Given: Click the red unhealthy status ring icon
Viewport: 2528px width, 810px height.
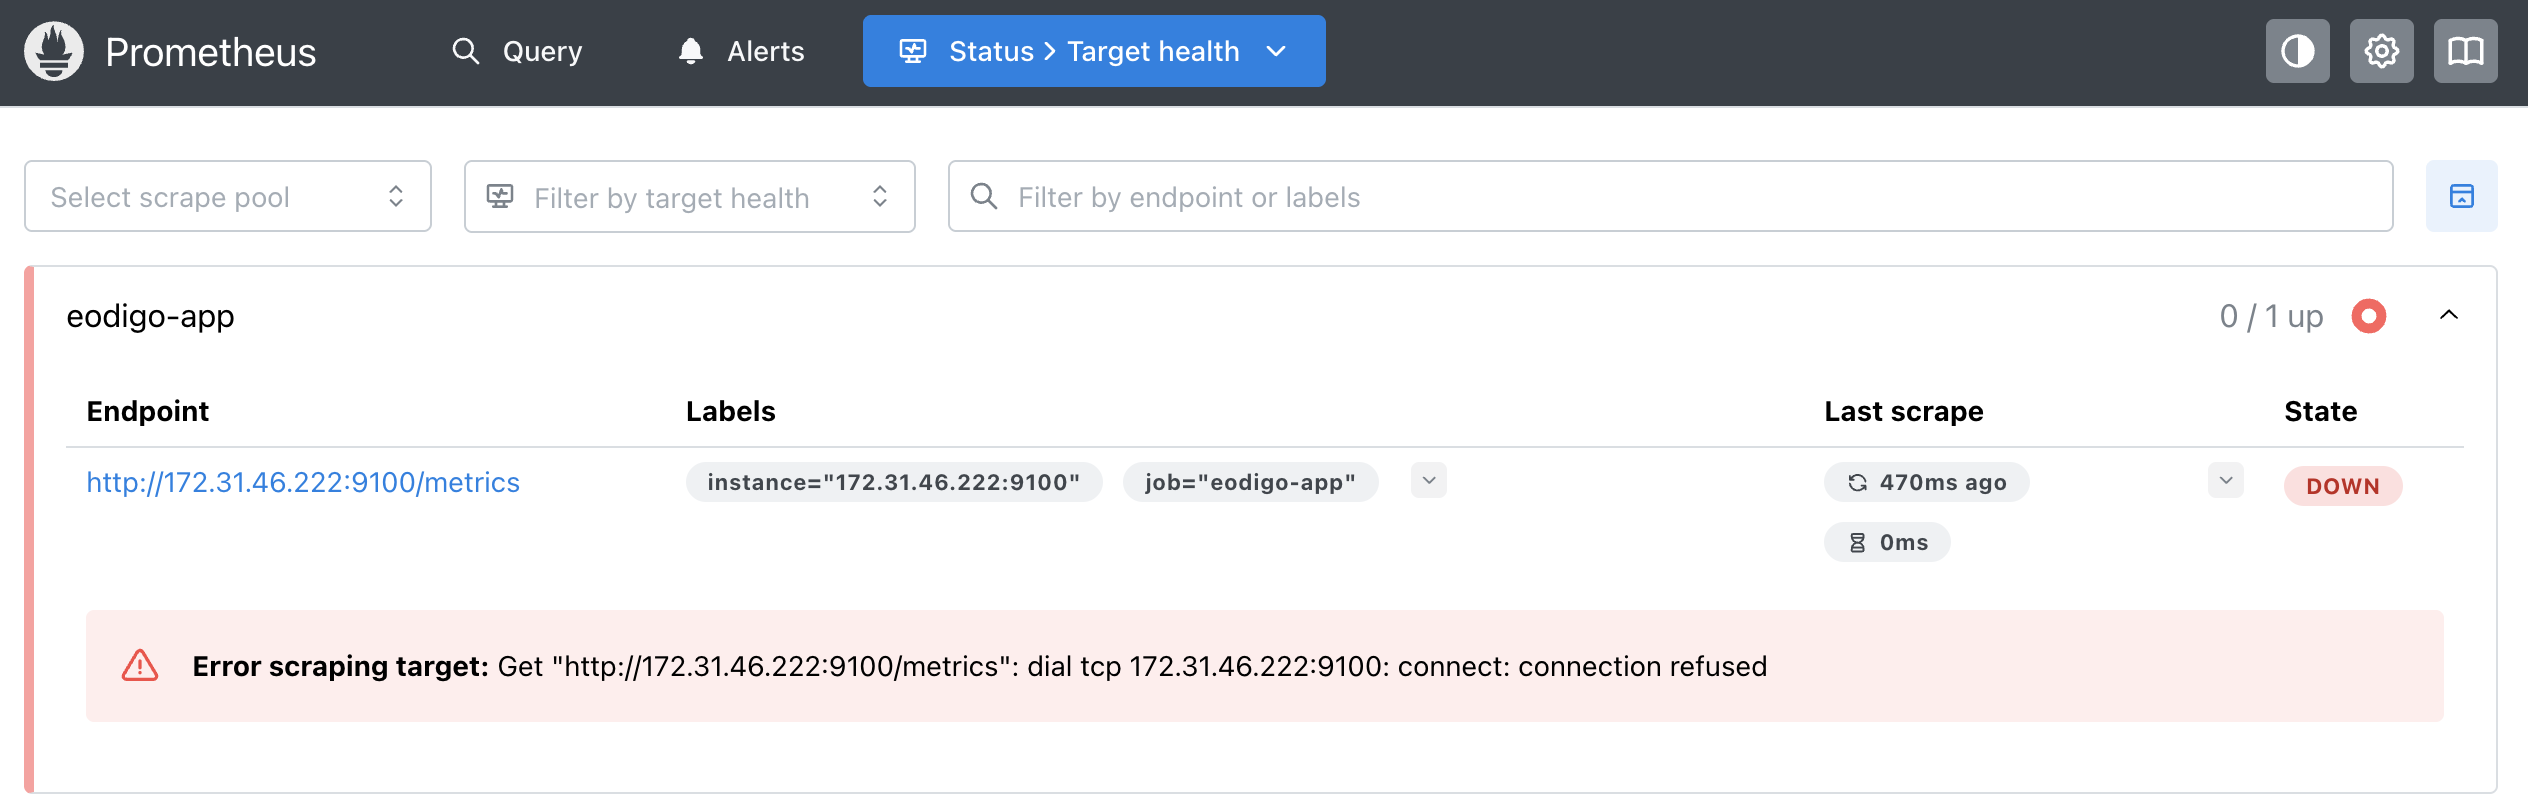Looking at the screenshot, I should point(2368,316).
